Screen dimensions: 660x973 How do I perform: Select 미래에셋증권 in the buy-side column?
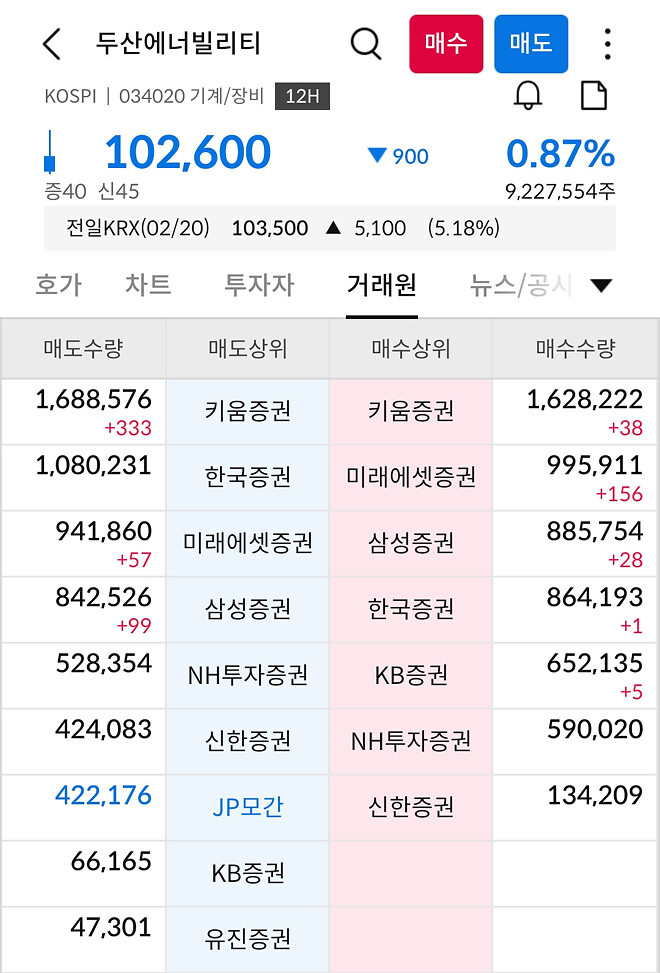point(411,477)
